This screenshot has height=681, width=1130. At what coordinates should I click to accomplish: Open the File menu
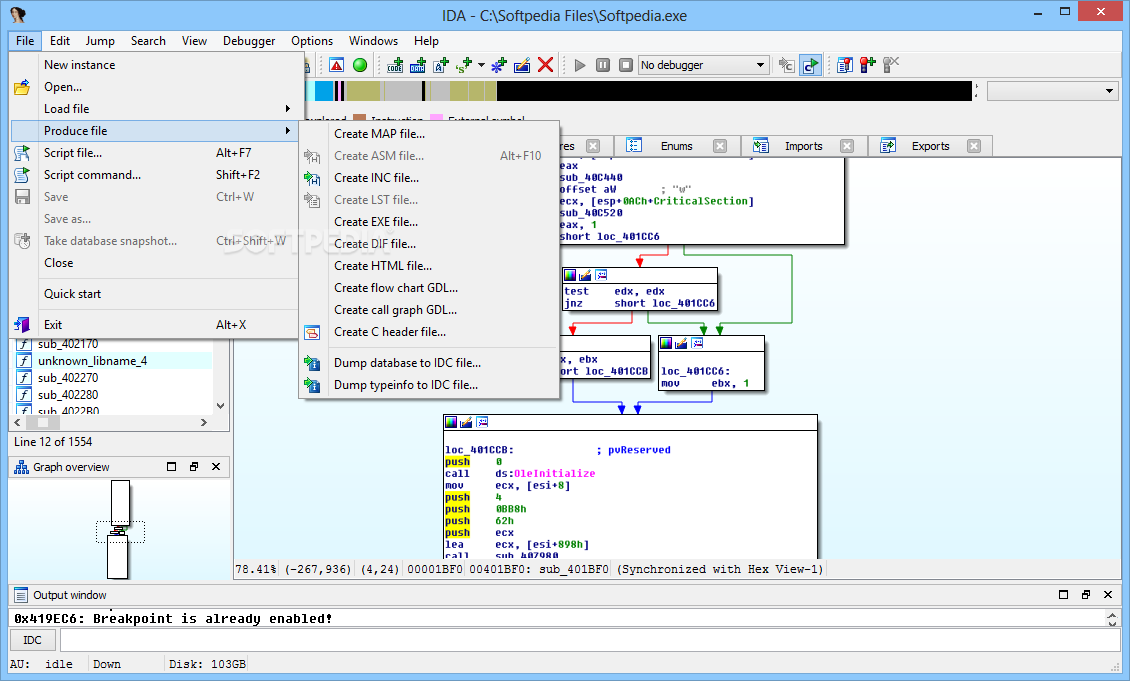pos(25,41)
